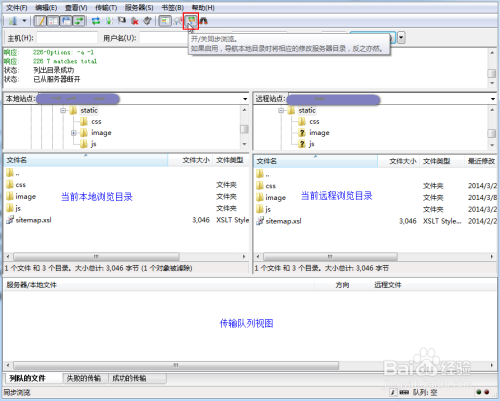The height and width of the screenshot is (401, 500).
Task: Open the 传输(T) menu
Action: 106,7
